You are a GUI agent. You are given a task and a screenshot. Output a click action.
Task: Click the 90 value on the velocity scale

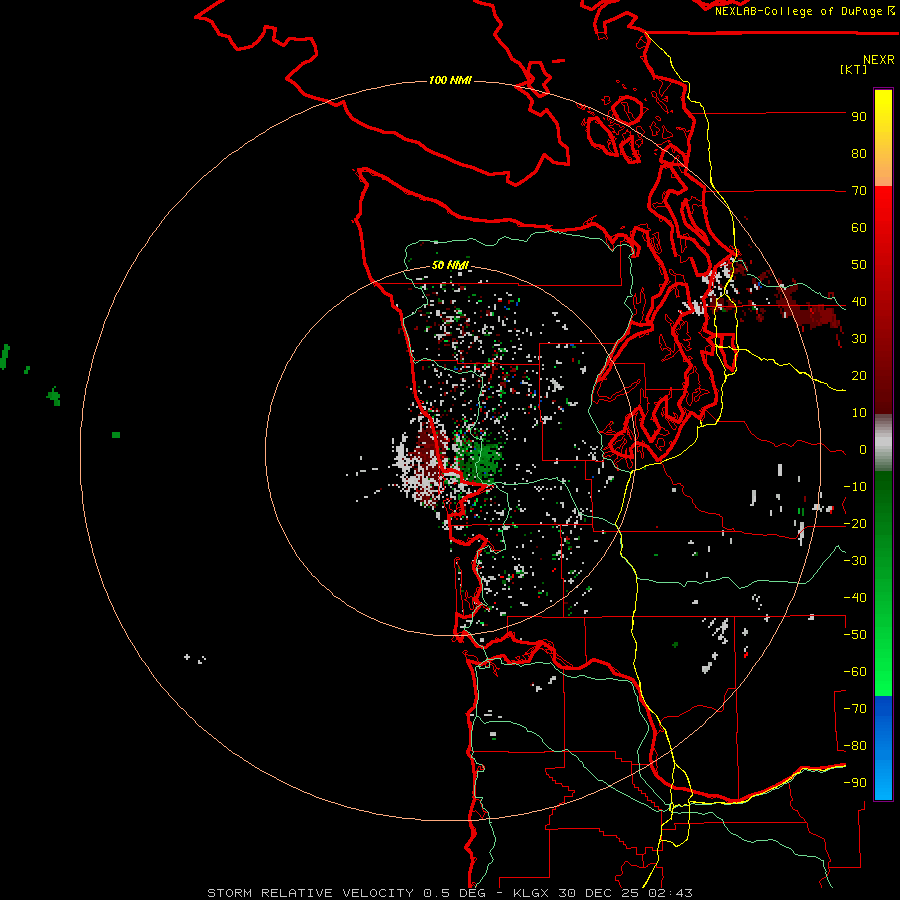point(859,117)
